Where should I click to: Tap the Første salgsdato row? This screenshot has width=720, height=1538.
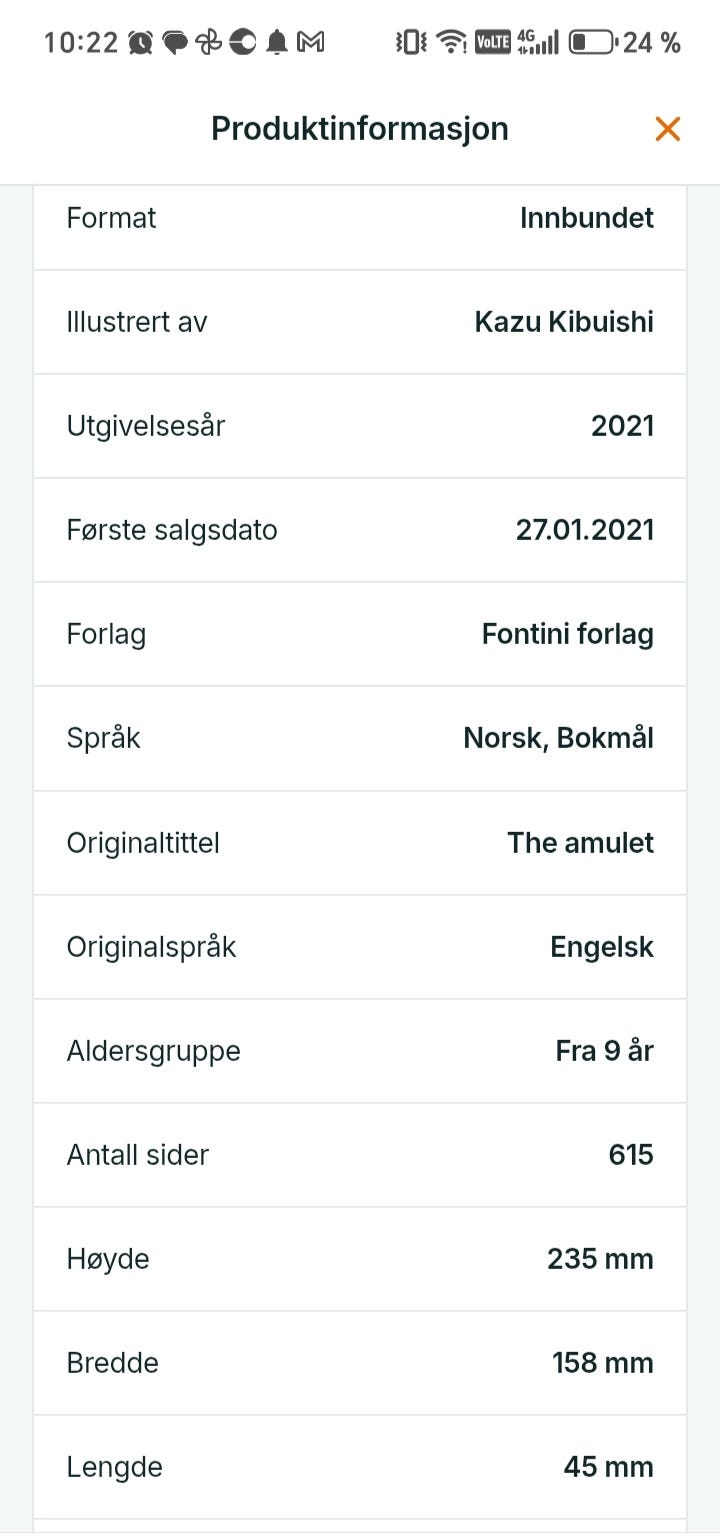point(360,530)
